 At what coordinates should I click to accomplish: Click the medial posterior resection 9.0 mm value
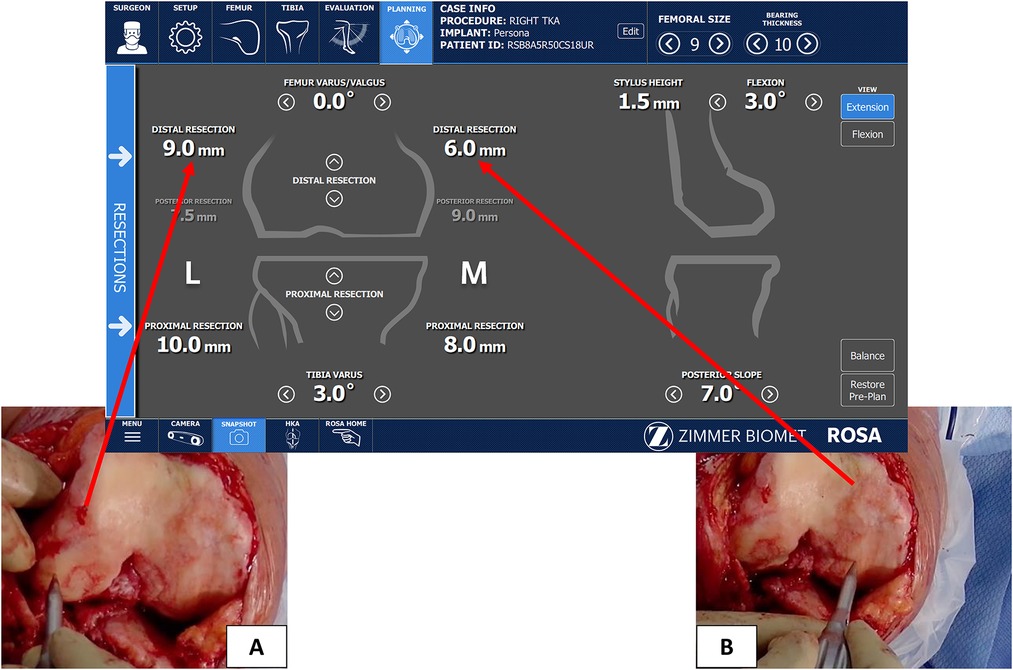tap(475, 216)
